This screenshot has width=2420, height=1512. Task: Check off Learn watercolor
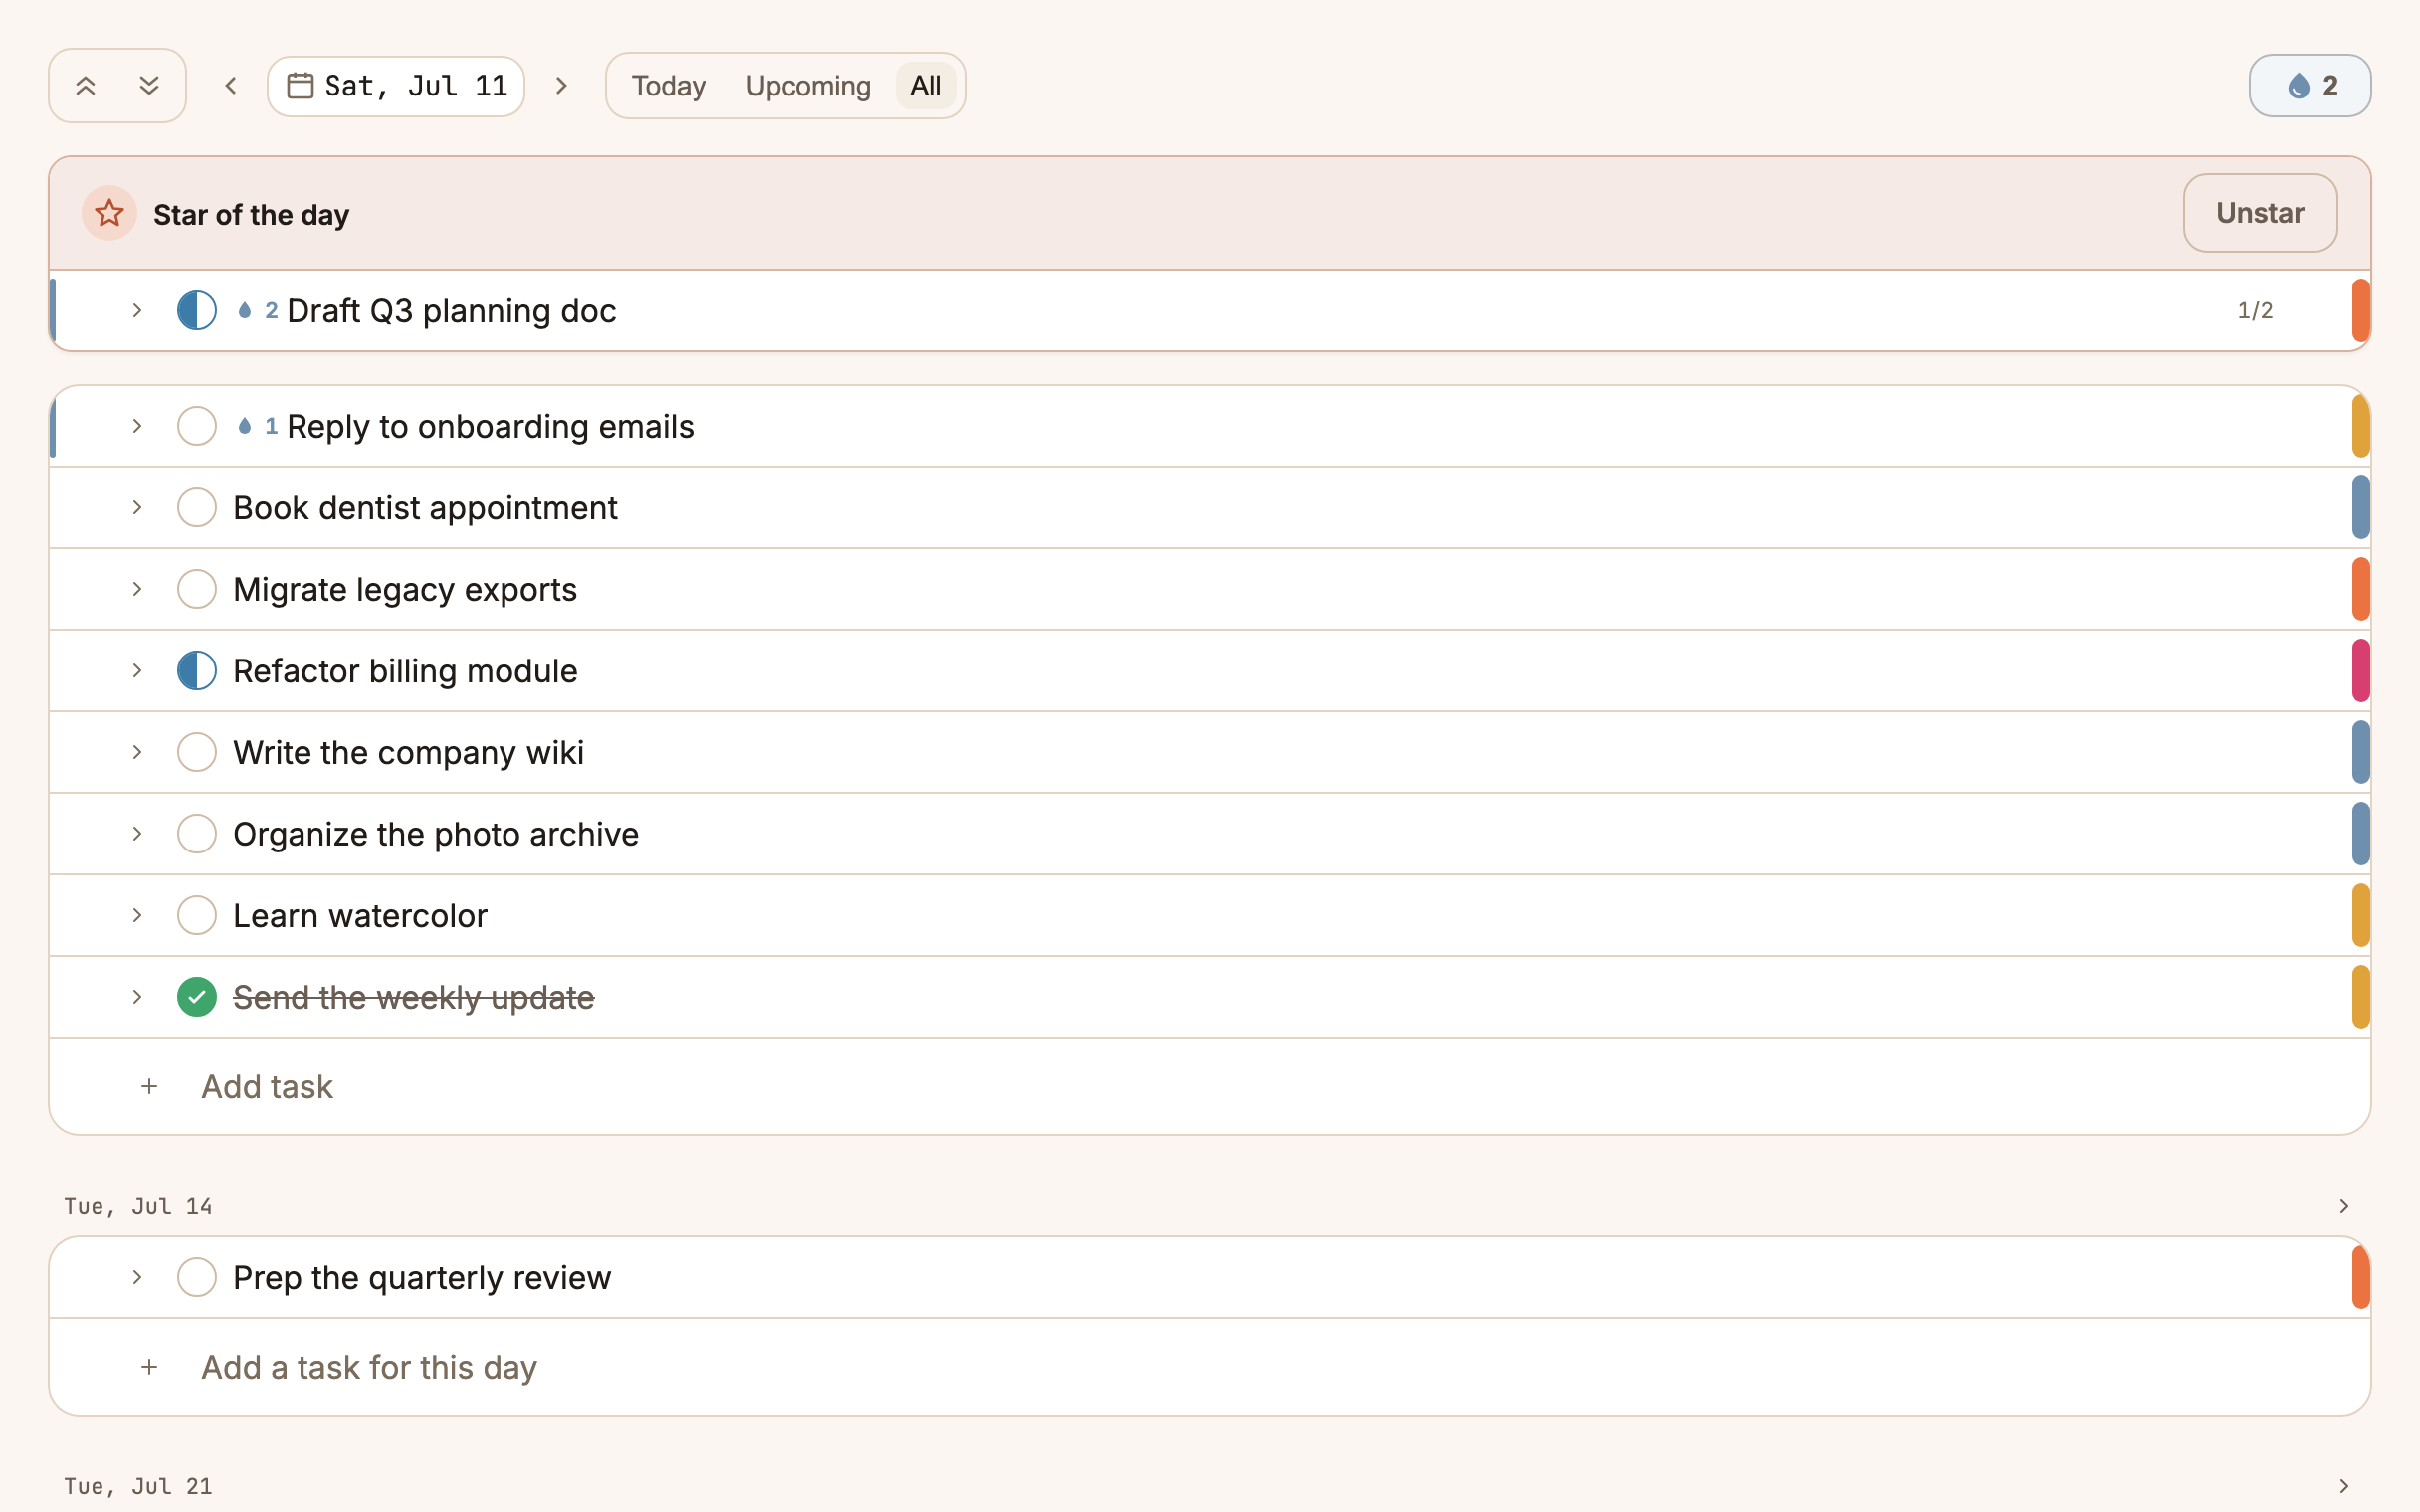(x=197, y=916)
